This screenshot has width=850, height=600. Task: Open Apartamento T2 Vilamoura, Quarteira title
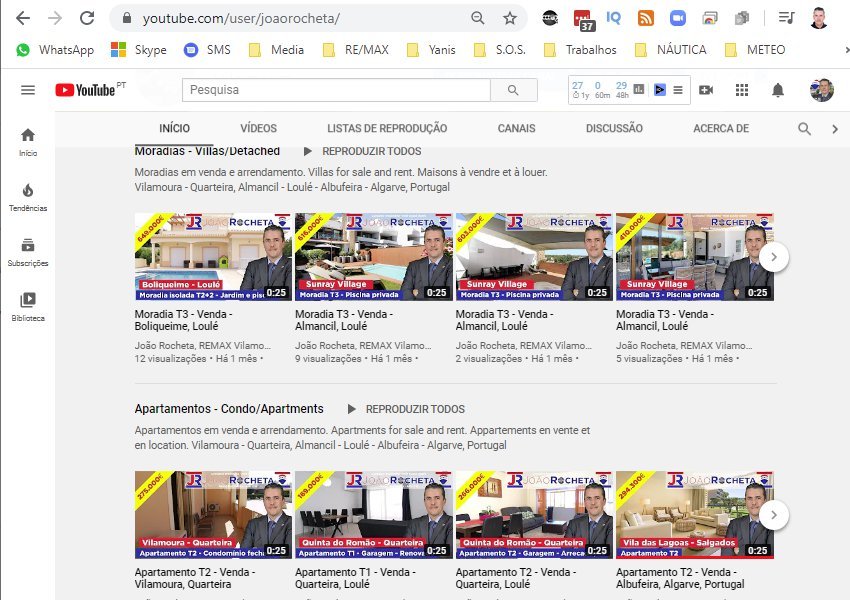(x=195, y=578)
